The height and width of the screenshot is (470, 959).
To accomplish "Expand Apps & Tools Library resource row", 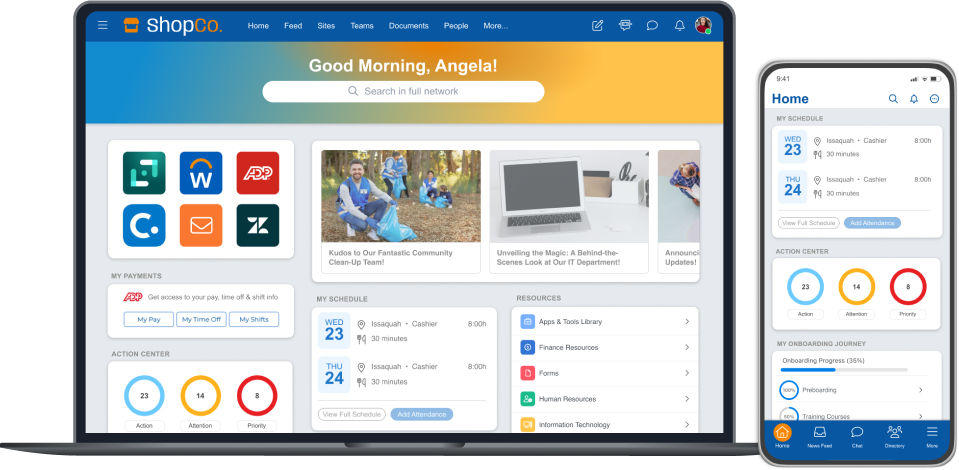I will 687,321.
